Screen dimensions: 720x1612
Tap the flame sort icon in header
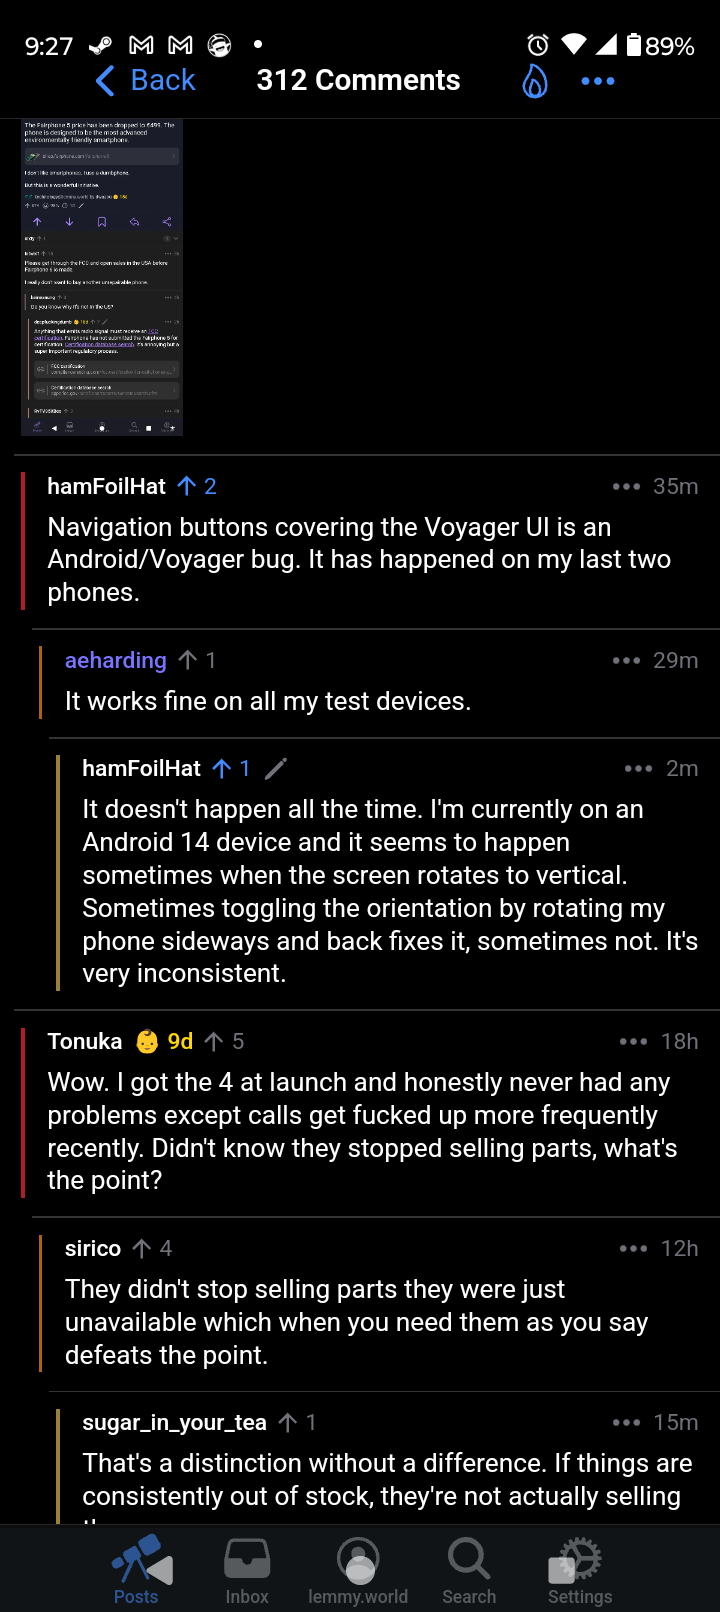tap(535, 81)
